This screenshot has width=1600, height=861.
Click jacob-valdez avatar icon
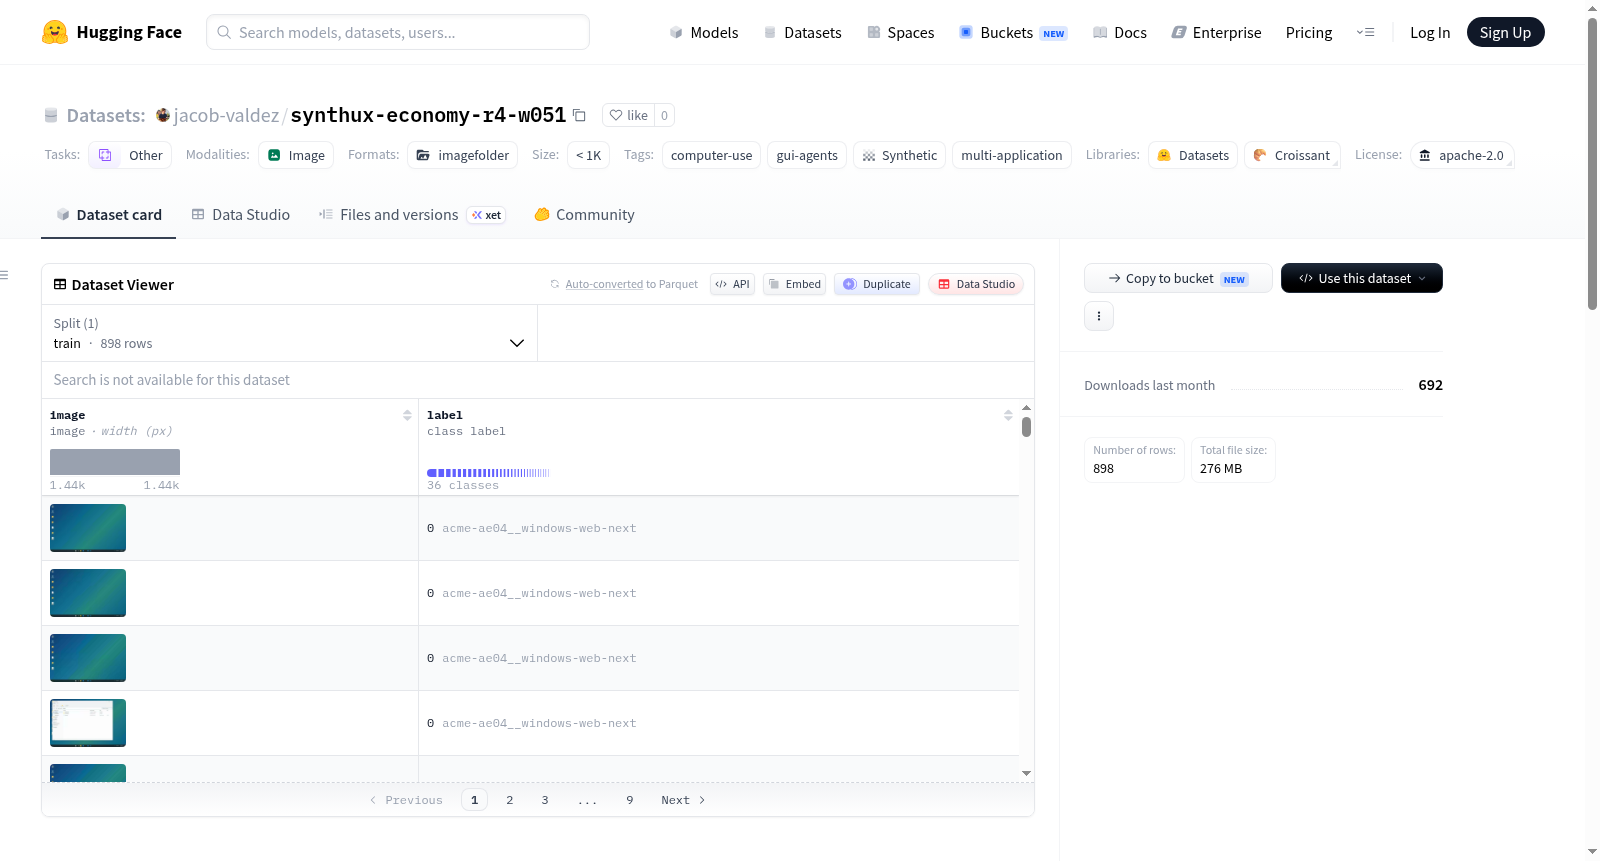(163, 115)
